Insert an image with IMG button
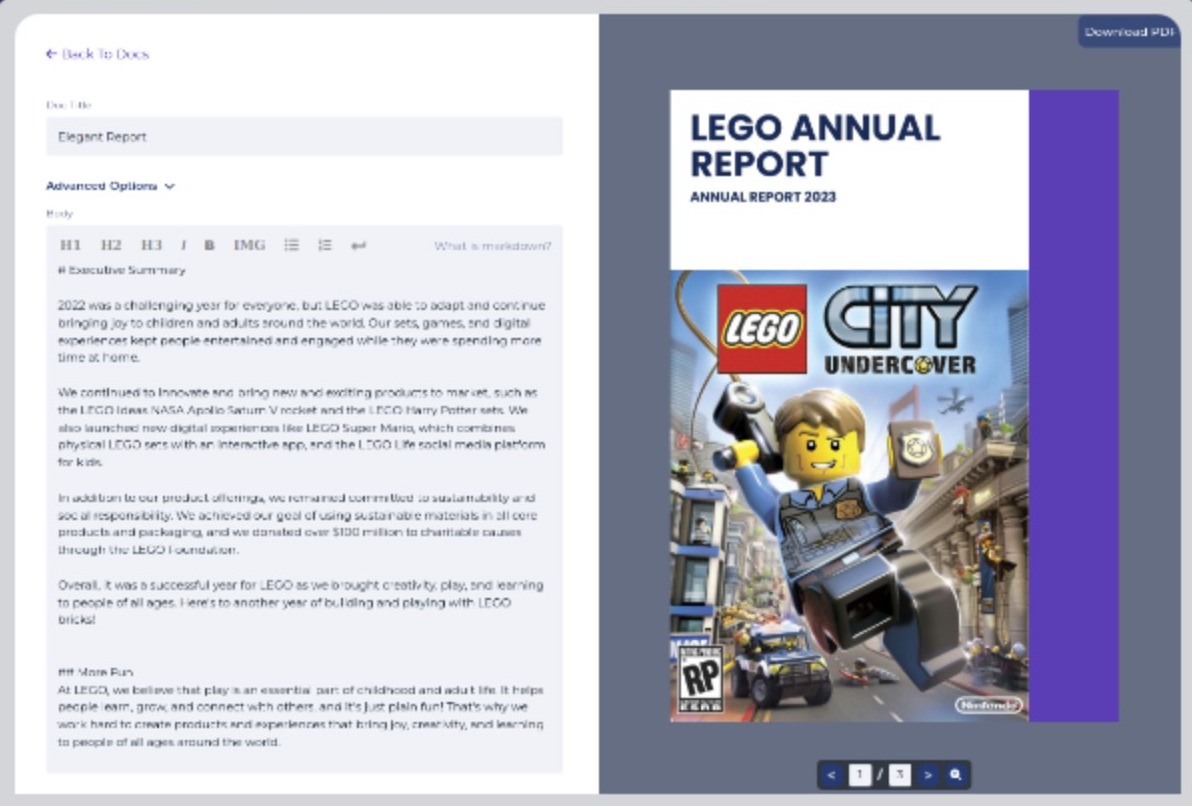The width and height of the screenshot is (1192, 806). 249,245
